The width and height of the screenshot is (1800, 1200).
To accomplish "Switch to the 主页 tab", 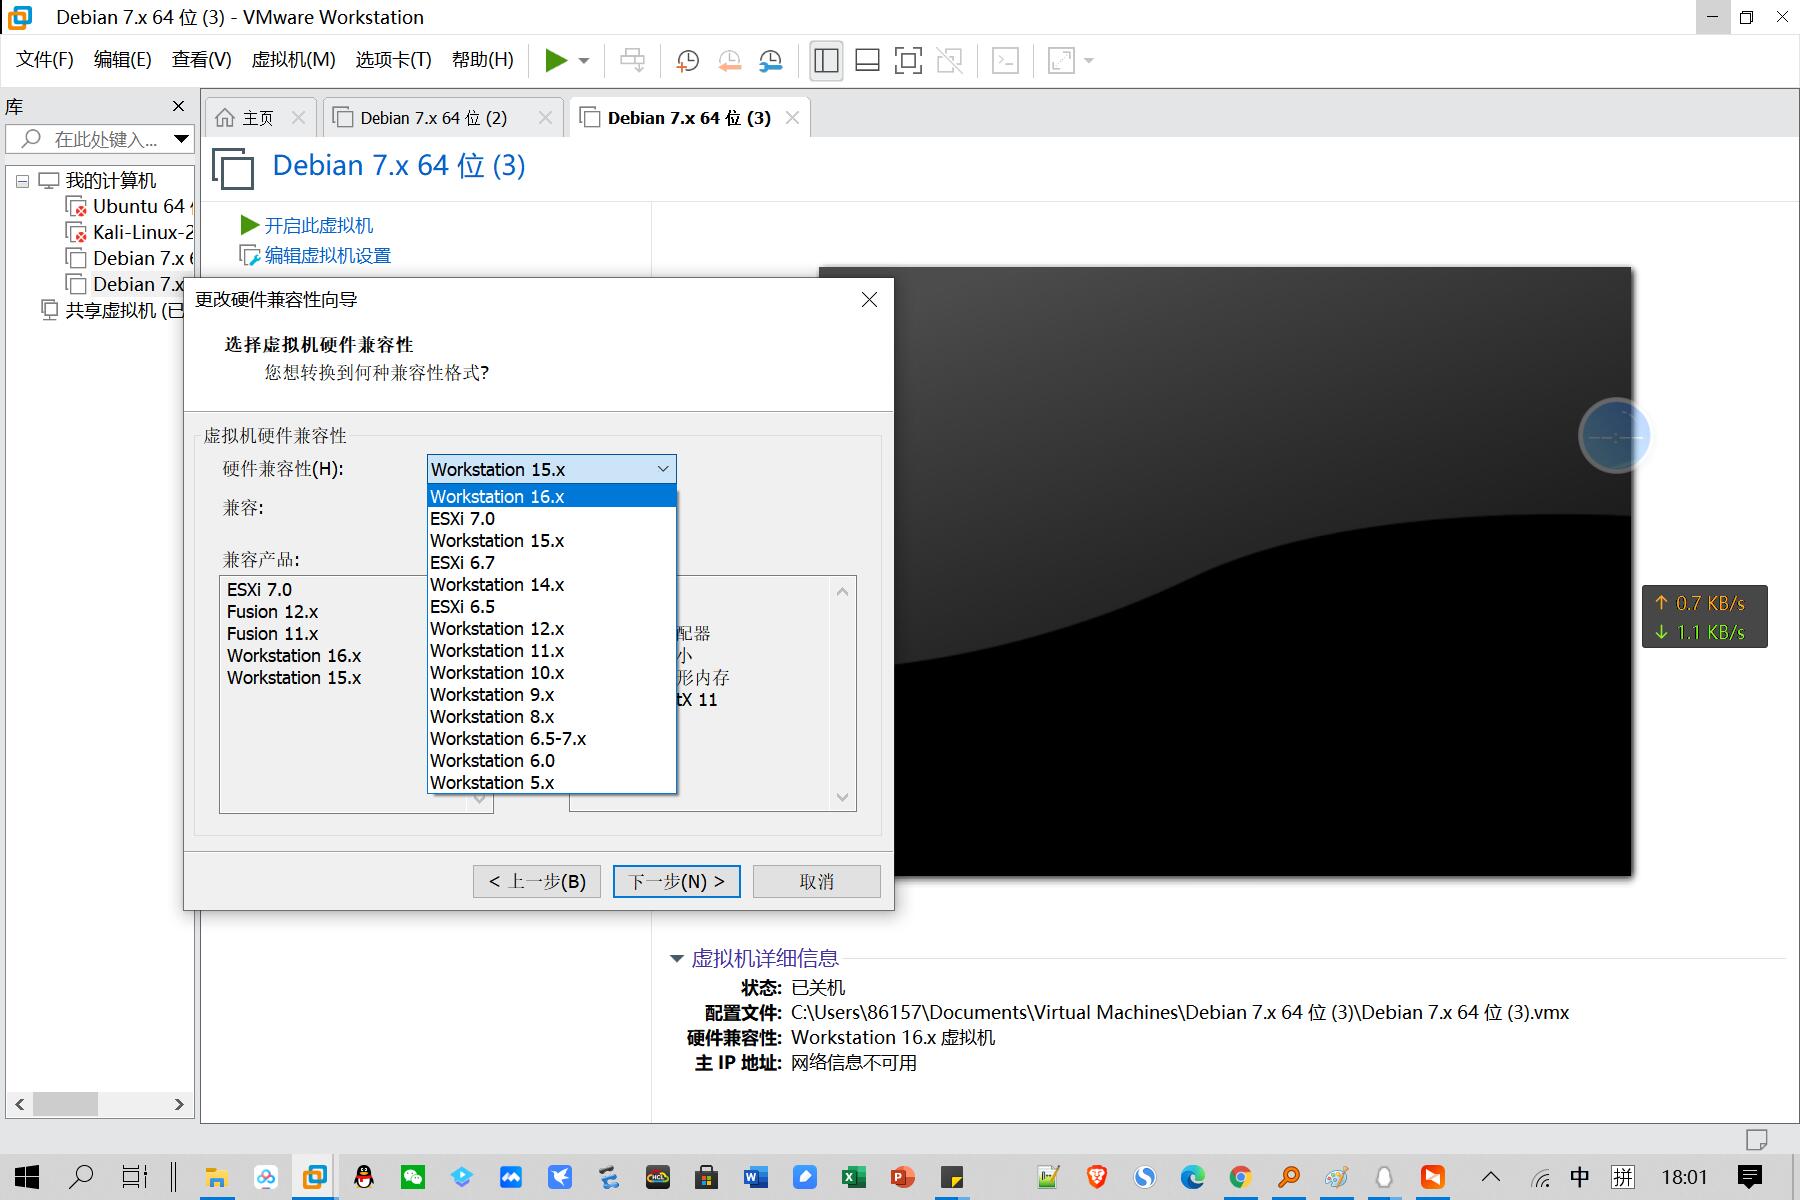I will pos(258,118).
